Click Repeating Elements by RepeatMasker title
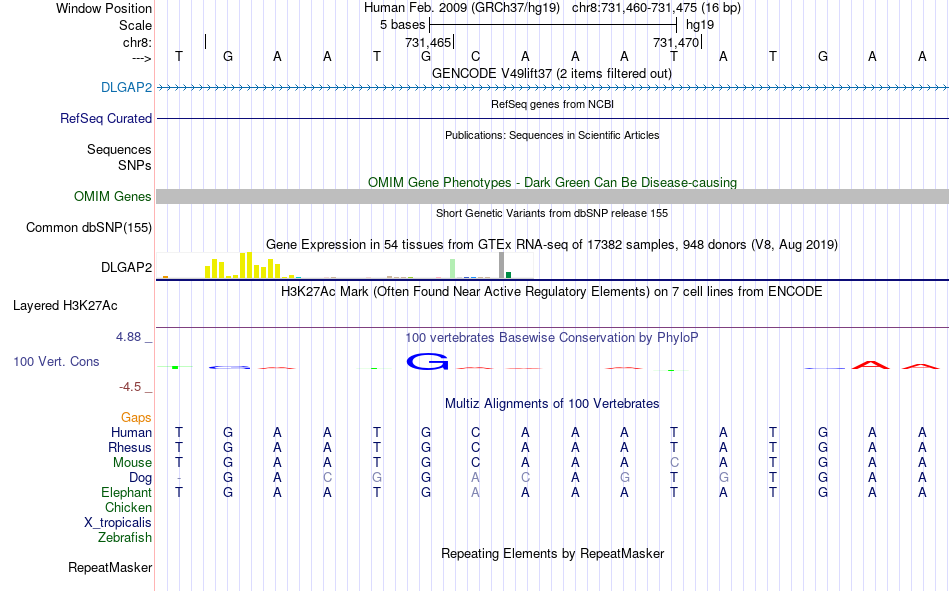The width and height of the screenshot is (950, 591). (552, 553)
